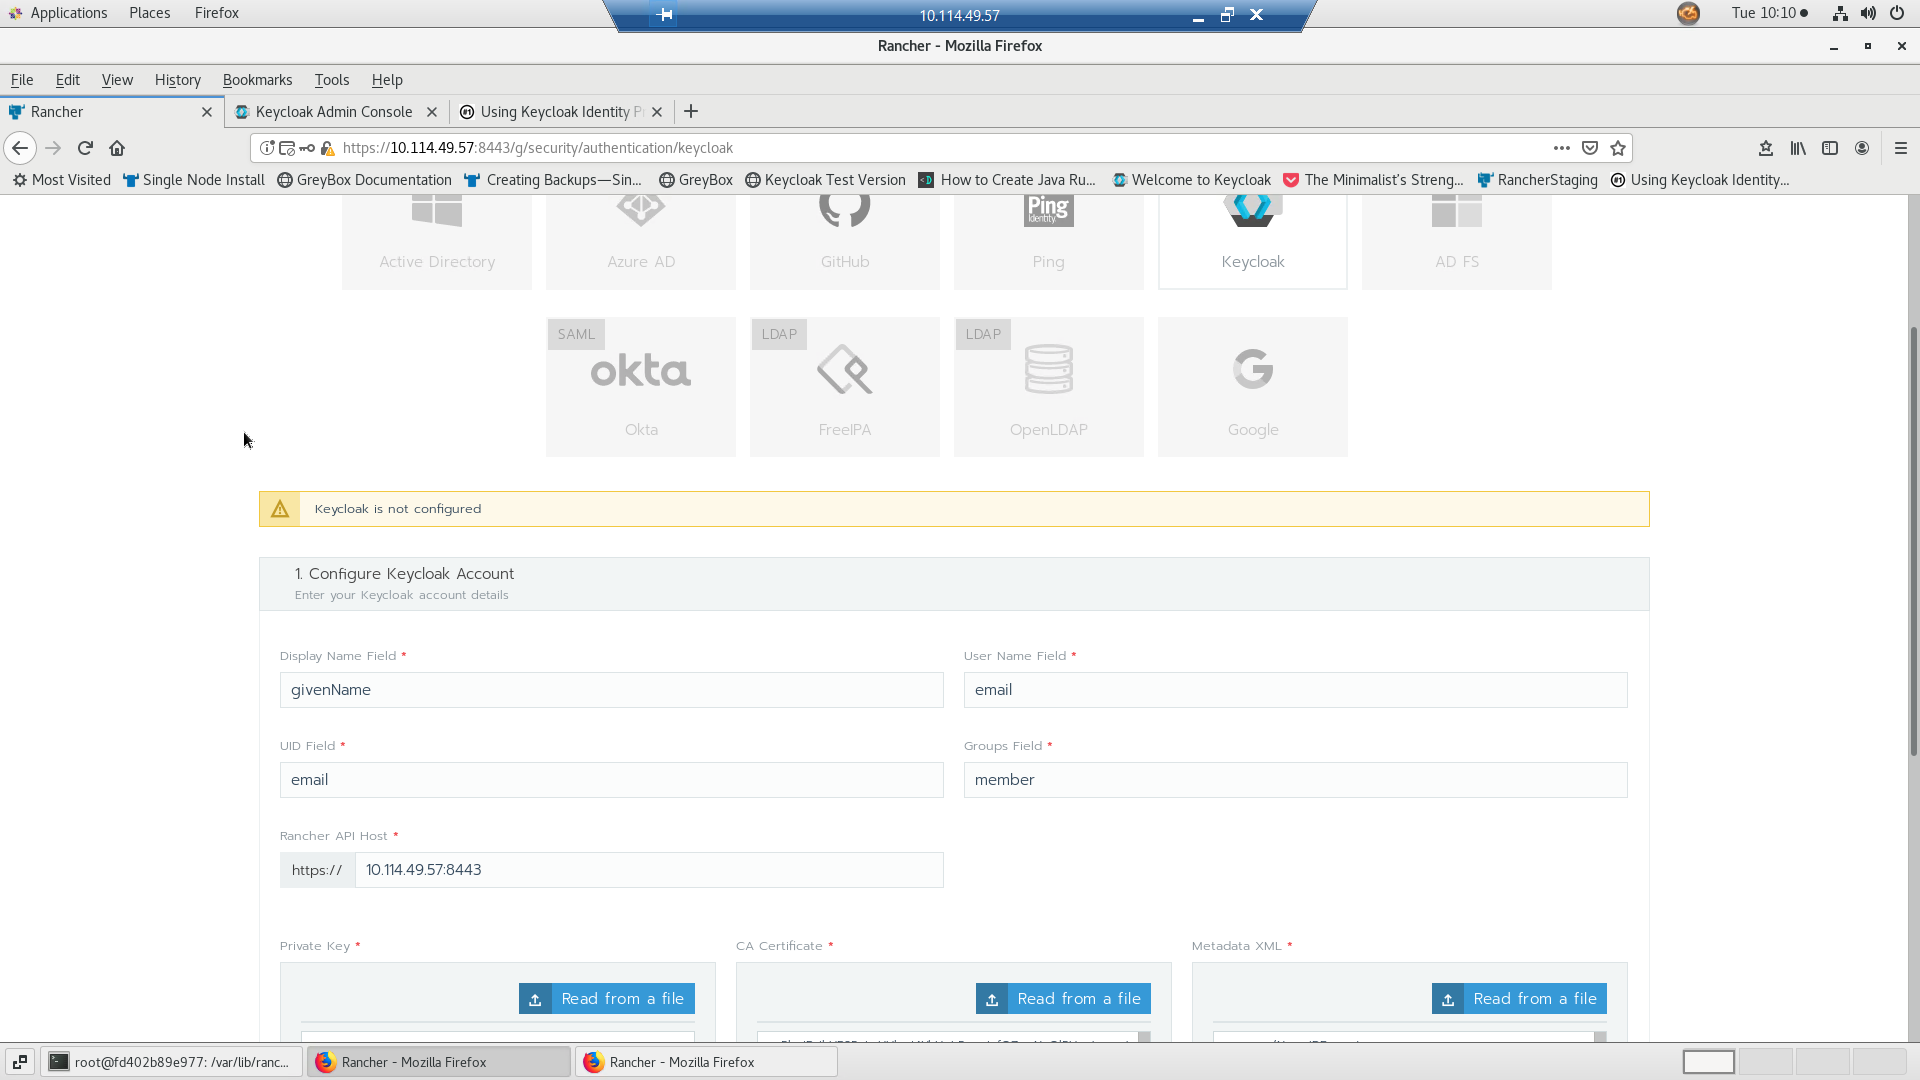The image size is (1920, 1080).
Task: Focus the Display Name Field input
Action: click(610, 689)
